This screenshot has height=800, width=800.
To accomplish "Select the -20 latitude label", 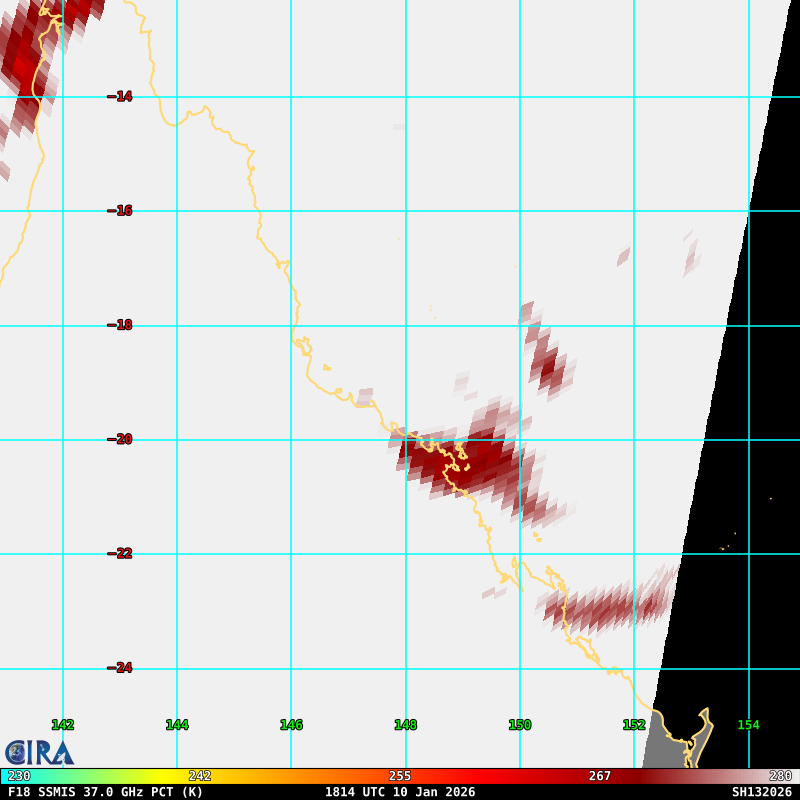I will [x=120, y=439].
